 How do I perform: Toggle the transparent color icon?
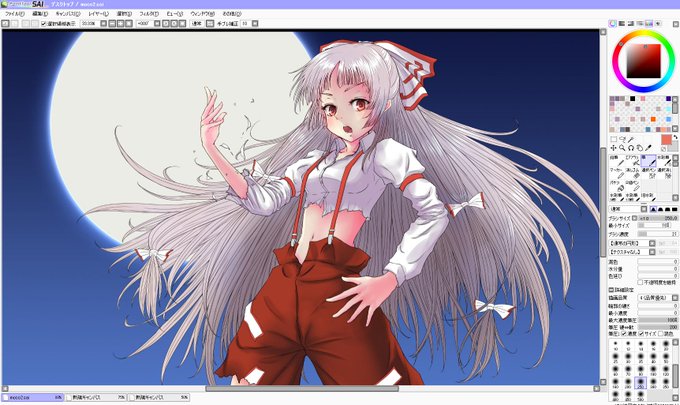(664, 149)
